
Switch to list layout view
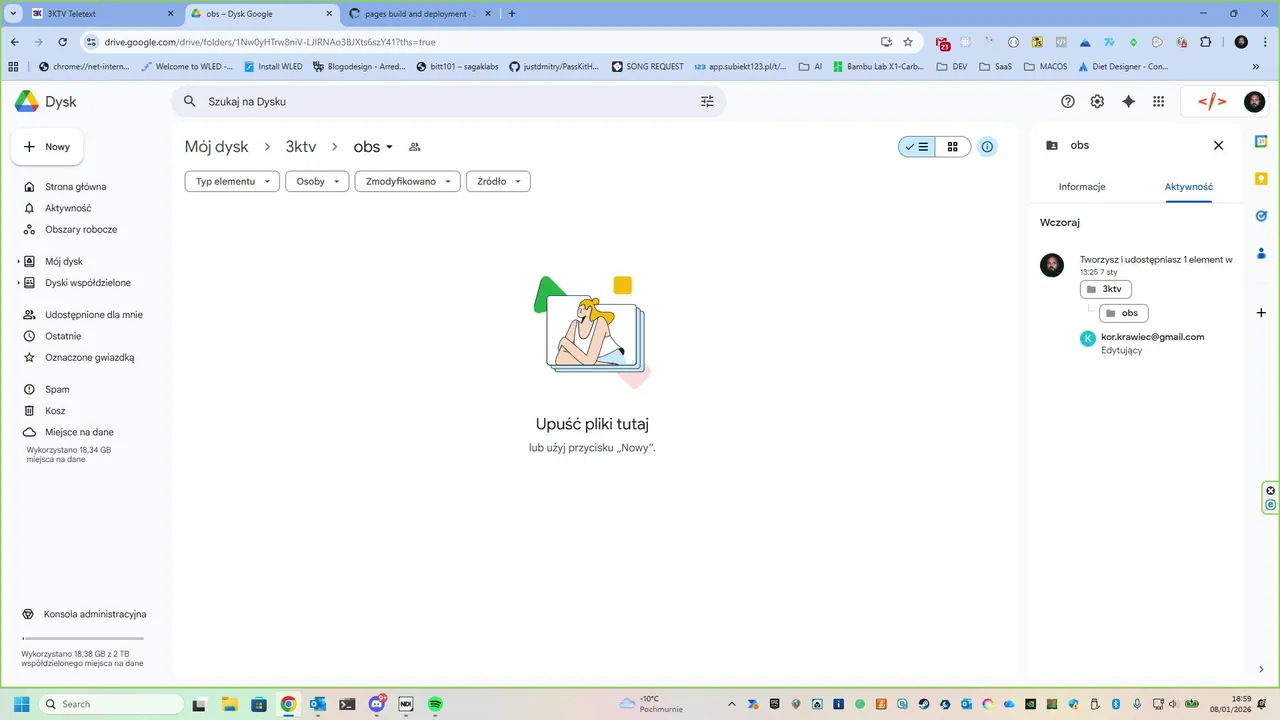click(916, 147)
